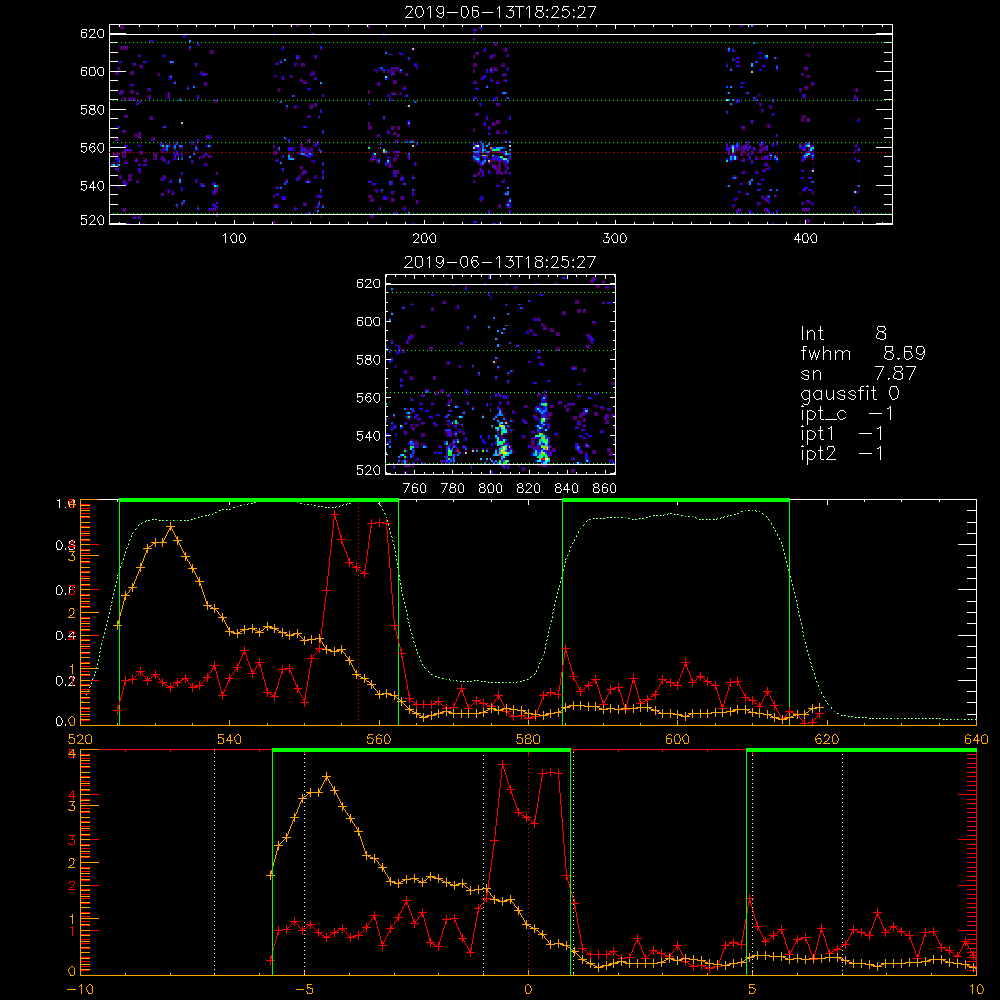Select the 'sn 7.87' readout line

point(858,373)
